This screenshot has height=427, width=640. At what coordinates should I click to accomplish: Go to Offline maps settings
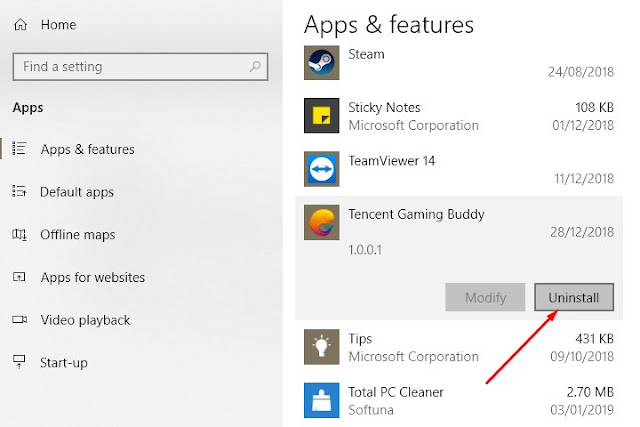[x=78, y=235]
